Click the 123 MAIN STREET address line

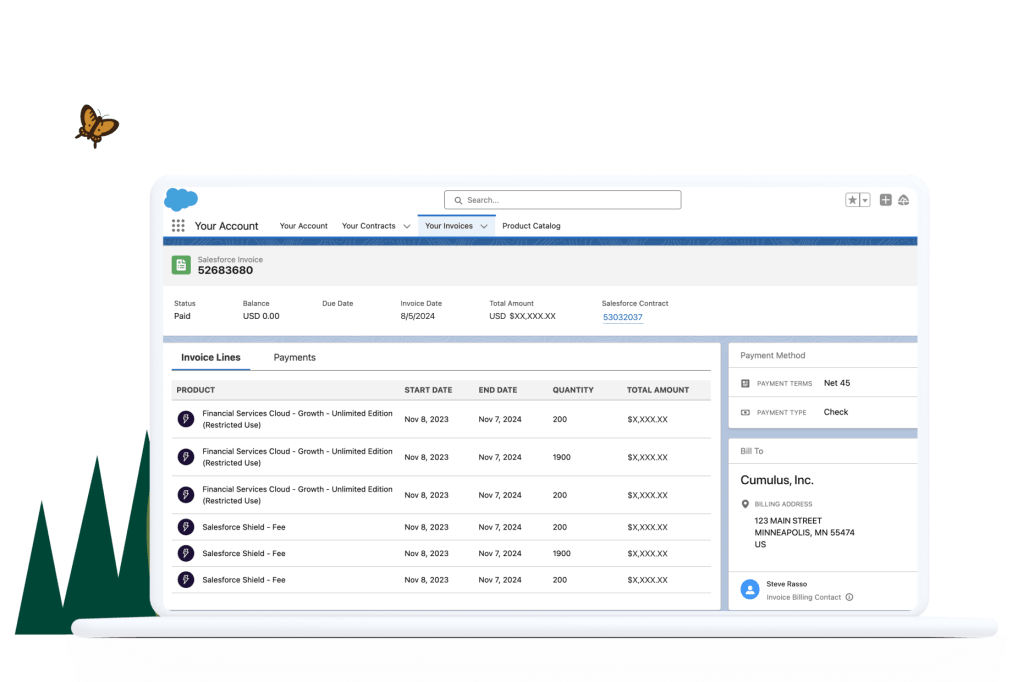tap(788, 521)
